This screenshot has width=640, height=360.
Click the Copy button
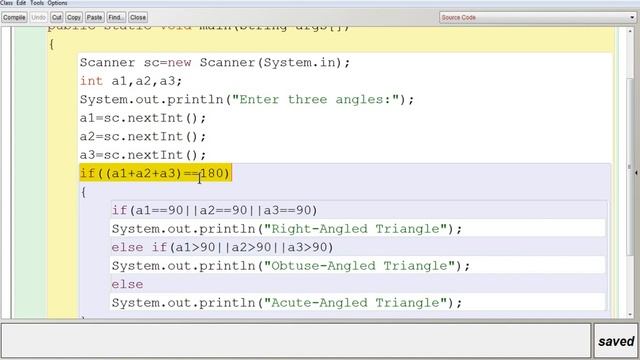pyautogui.click(x=74, y=18)
